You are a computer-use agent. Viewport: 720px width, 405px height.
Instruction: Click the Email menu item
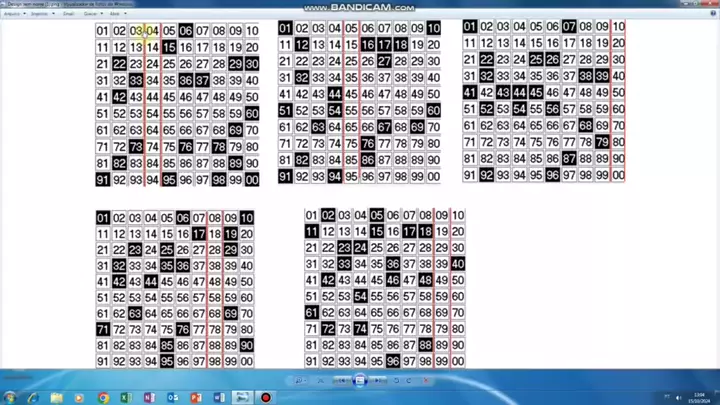tap(67, 14)
